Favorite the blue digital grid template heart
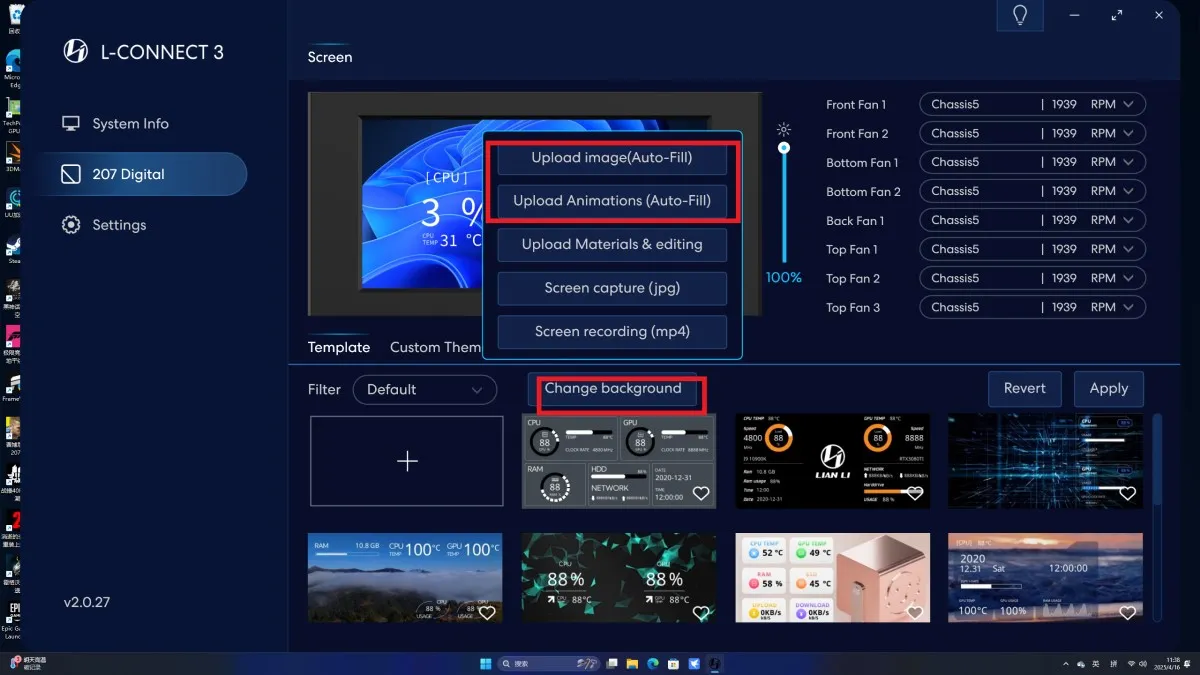1200x675 pixels. [x=1127, y=493]
